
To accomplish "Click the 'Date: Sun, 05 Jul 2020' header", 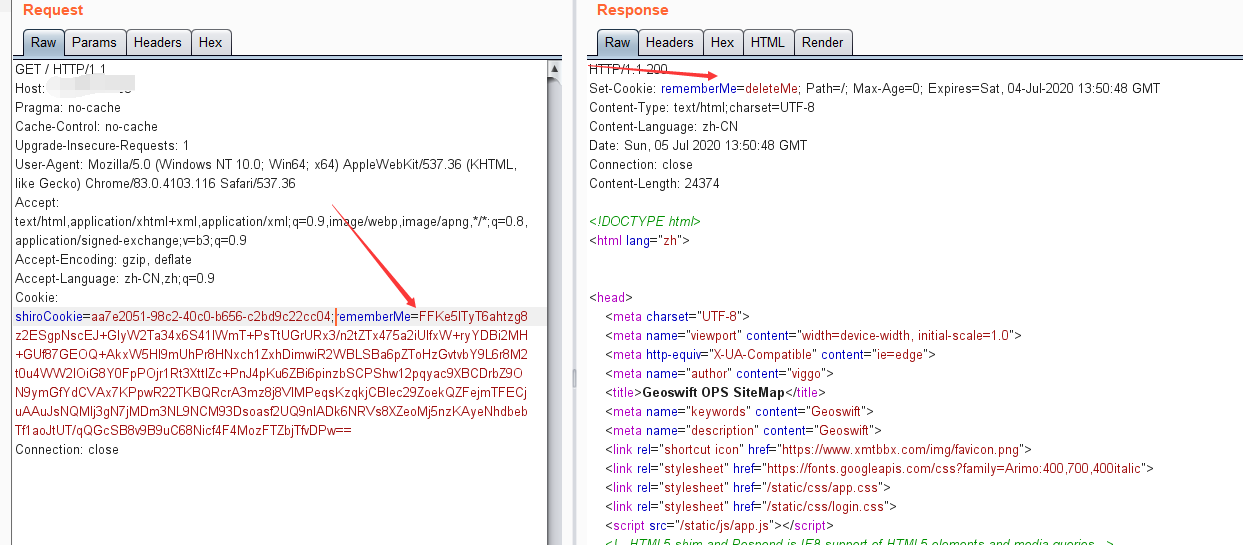I will click(698, 145).
